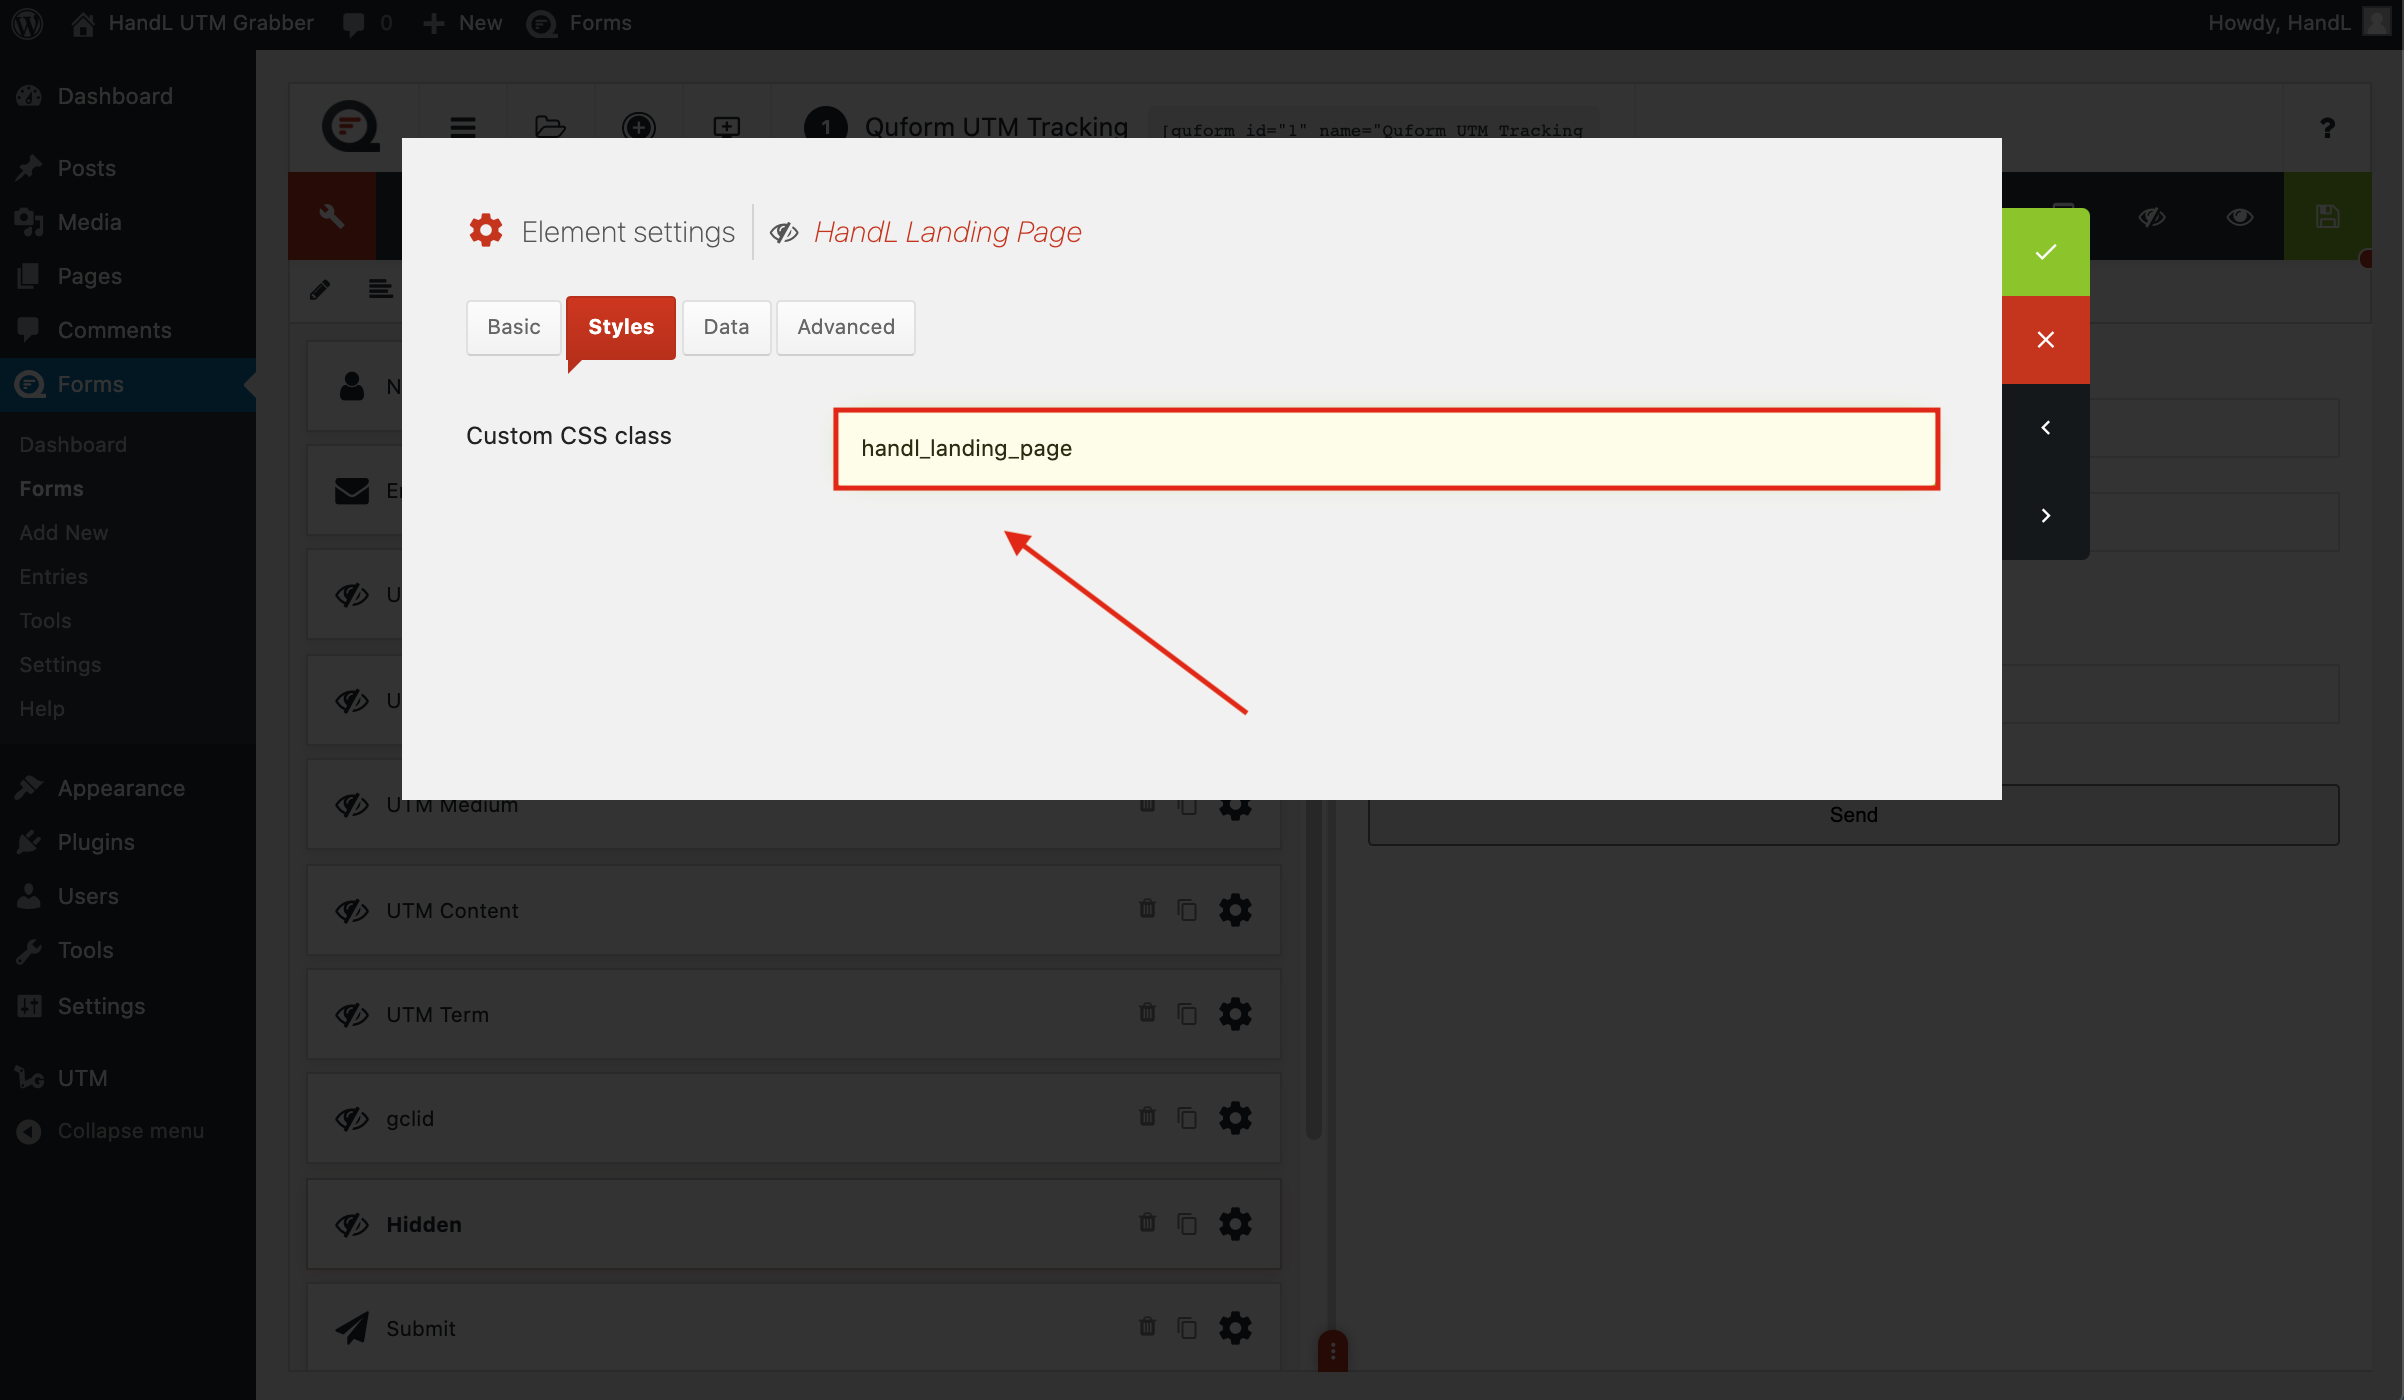Switch to the Basic tab
The image size is (2404, 1400).
tap(514, 327)
